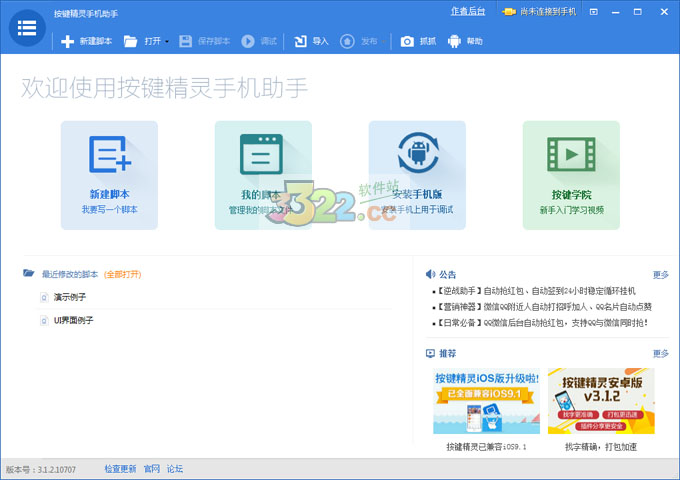Click 更多 next to 公告 section

660,274
